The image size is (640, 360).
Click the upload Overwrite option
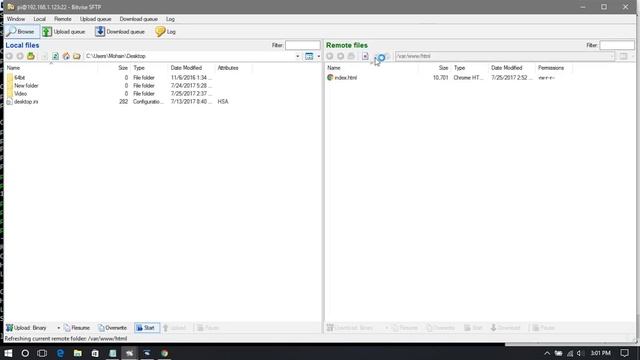pos(112,328)
